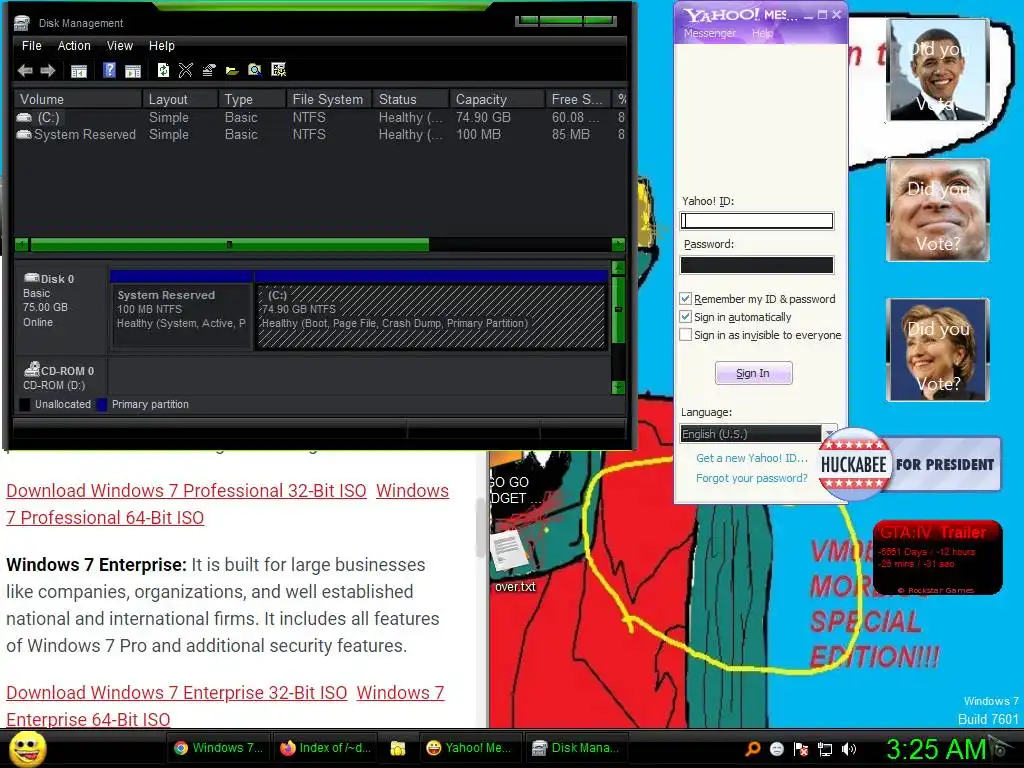Click the Properties toolbar icon
The image size is (1024, 768).
(x=208, y=70)
